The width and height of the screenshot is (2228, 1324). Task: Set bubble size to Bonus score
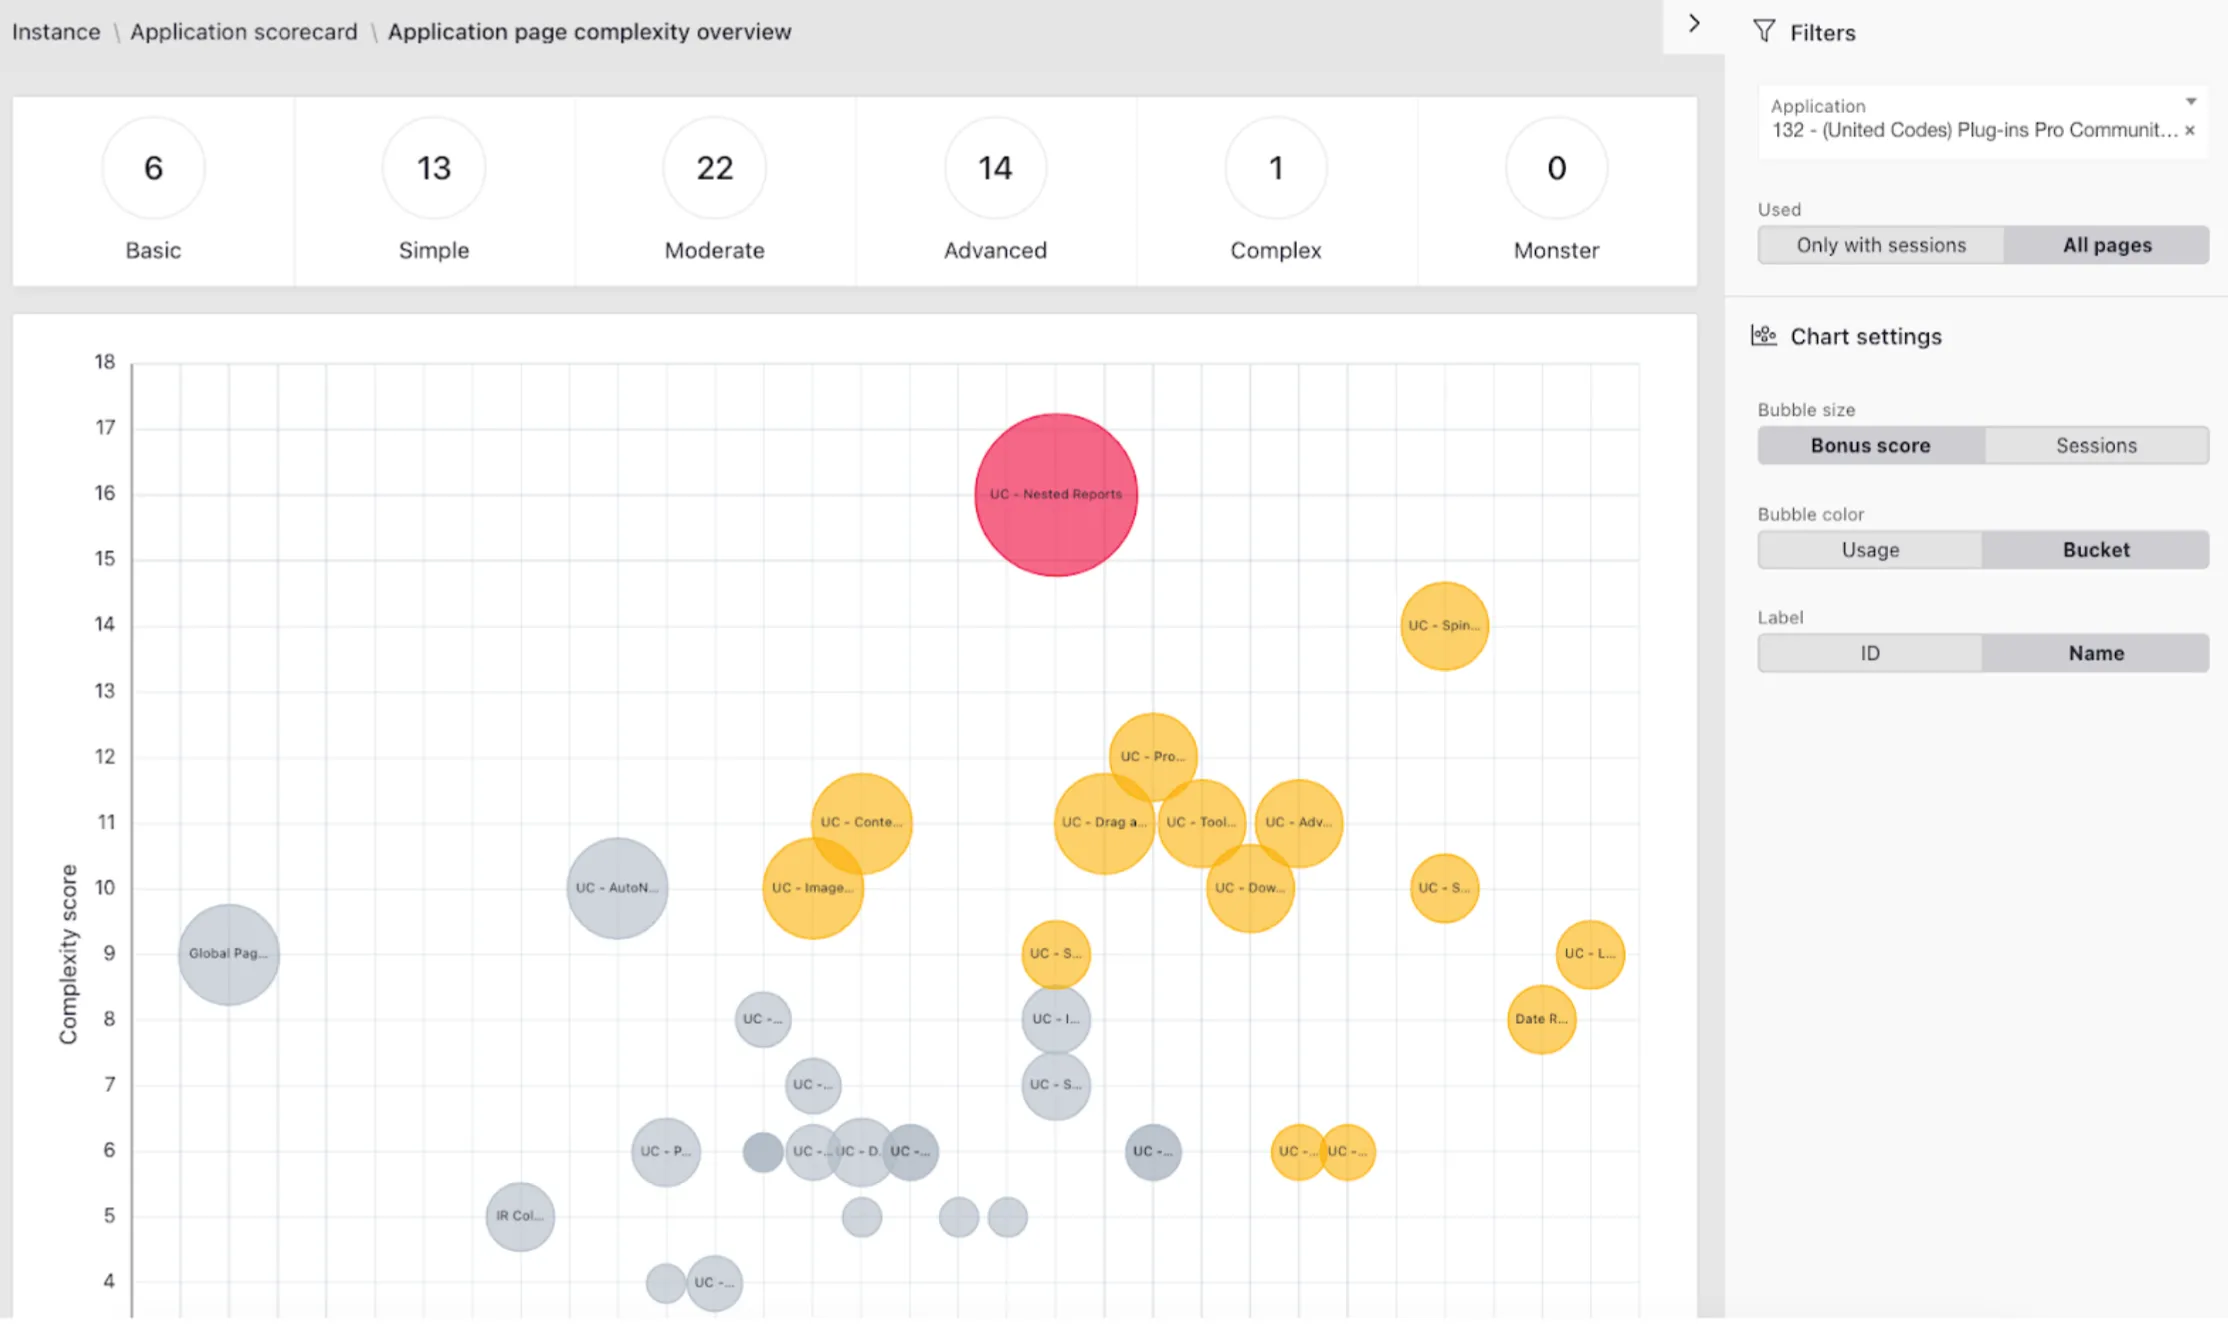(x=1870, y=446)
